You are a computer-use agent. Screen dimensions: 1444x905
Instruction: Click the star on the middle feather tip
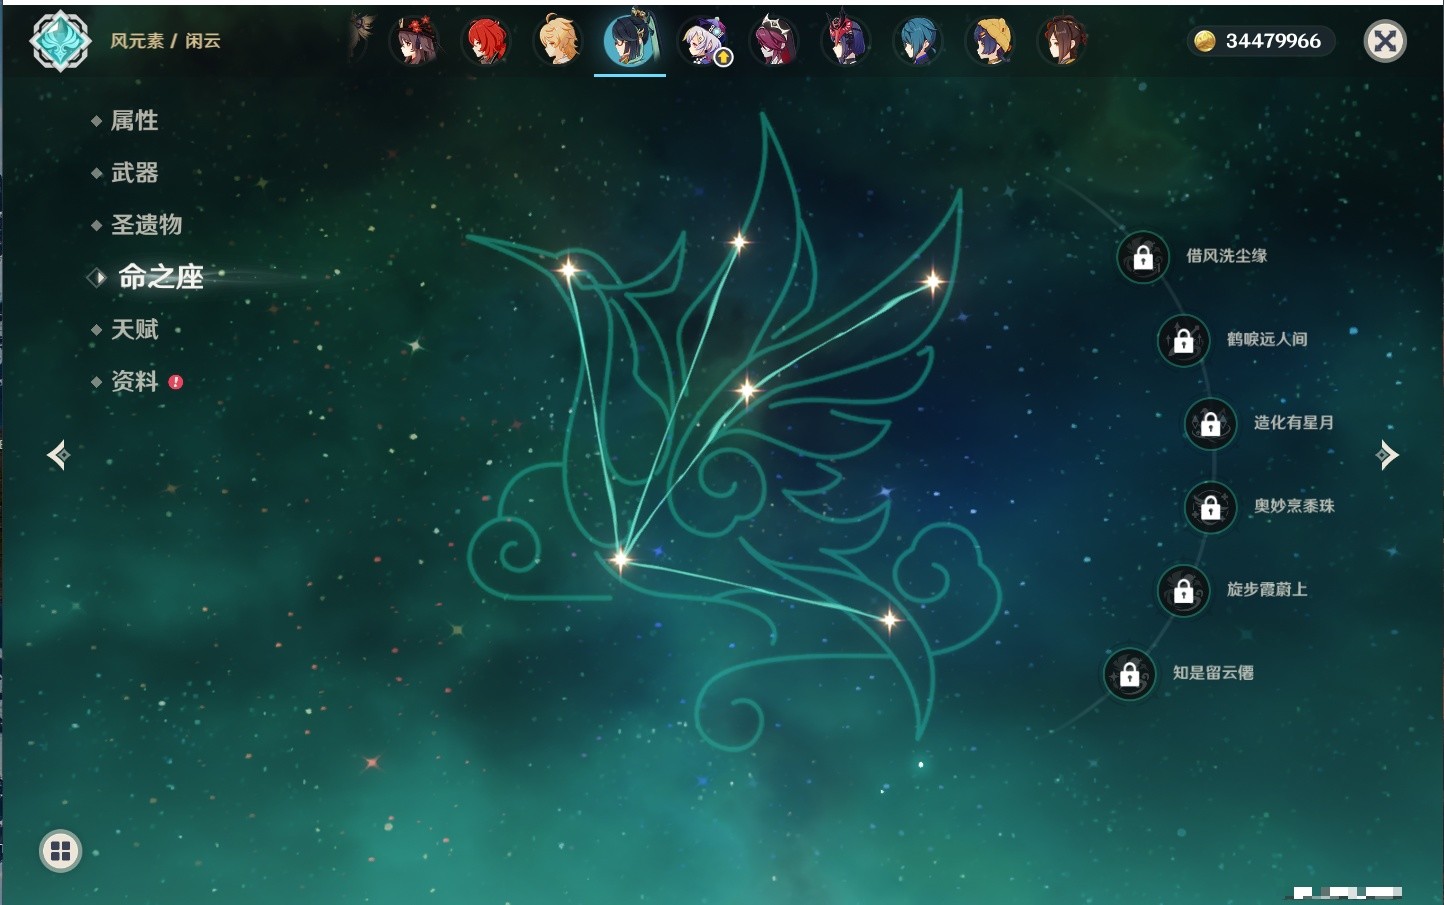[739, 241]
